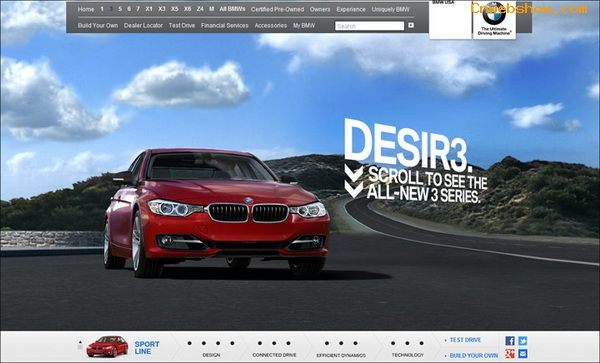Jump to the DESIGN section
Viewport: 600px width, 363px height.
point(211,355)
